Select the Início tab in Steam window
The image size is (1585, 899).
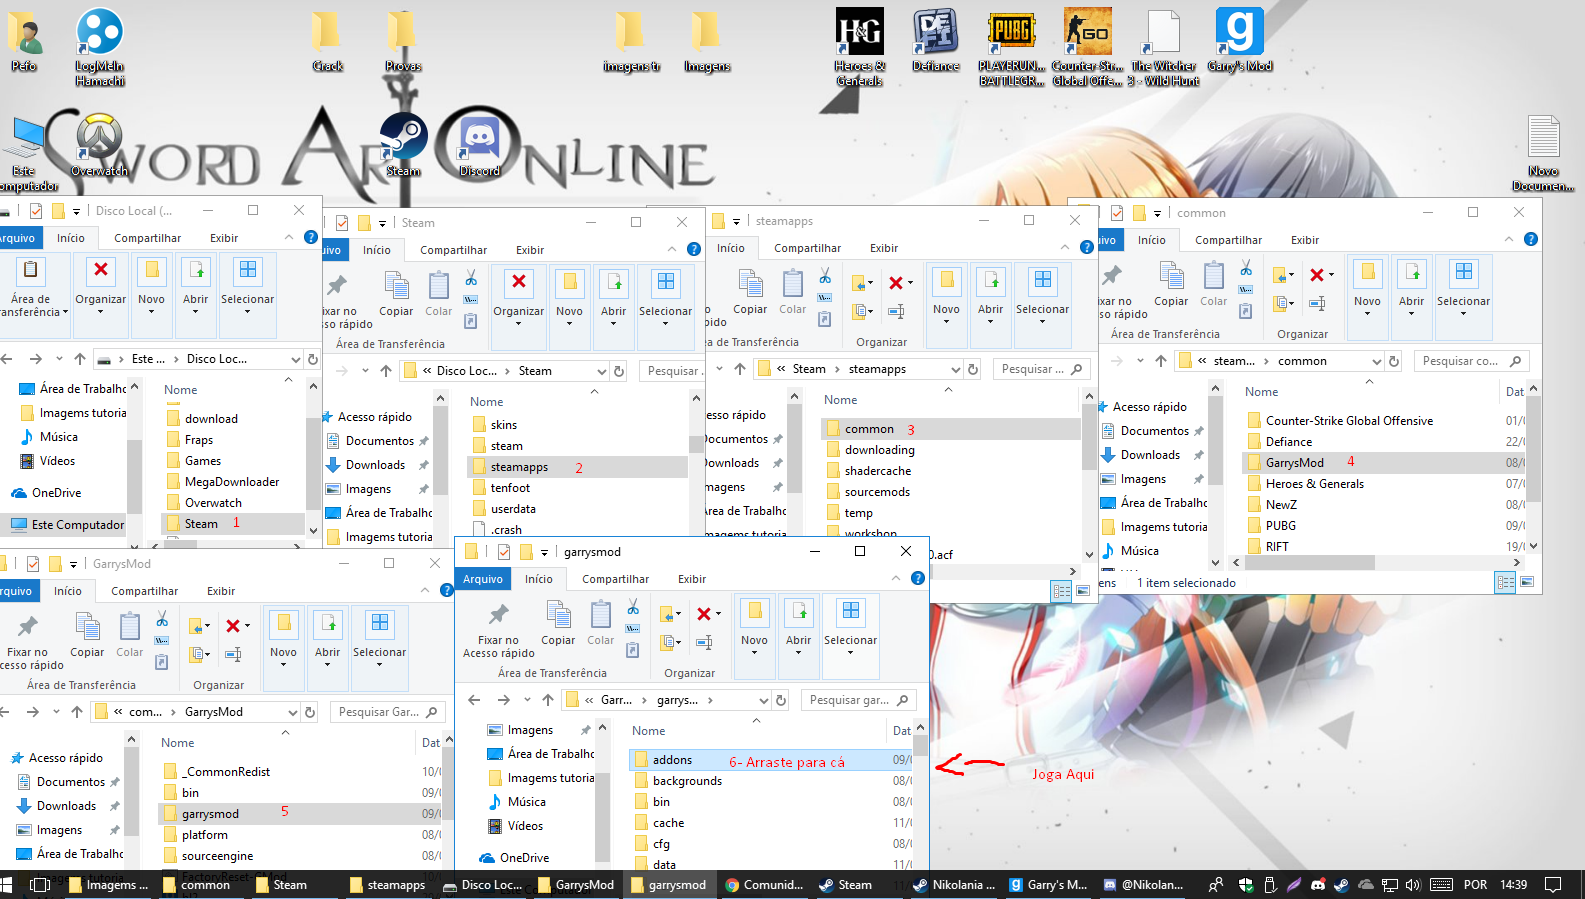(x=377, y=250)
